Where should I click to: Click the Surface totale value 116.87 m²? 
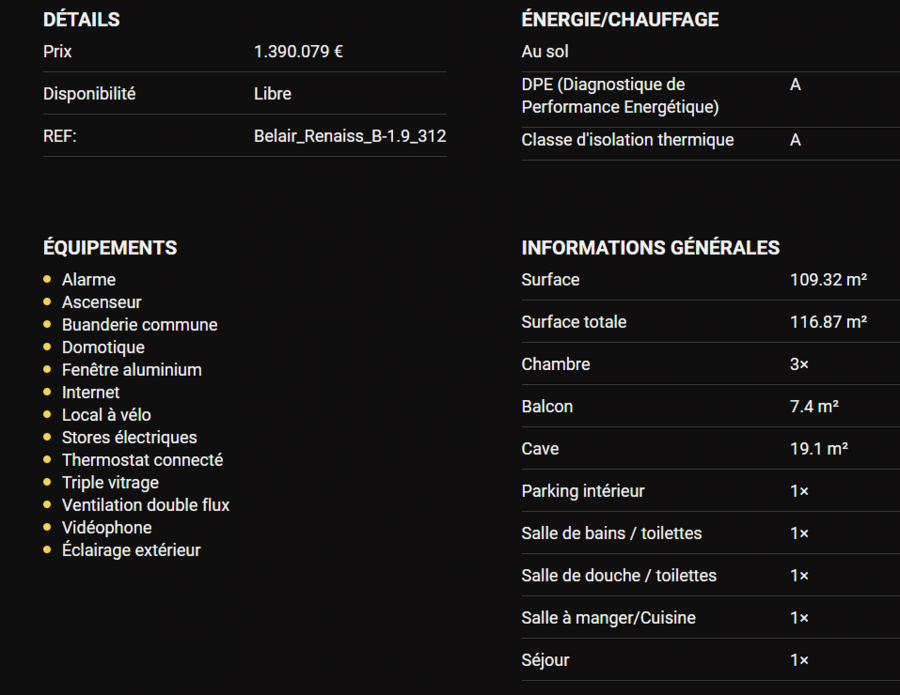828,322
